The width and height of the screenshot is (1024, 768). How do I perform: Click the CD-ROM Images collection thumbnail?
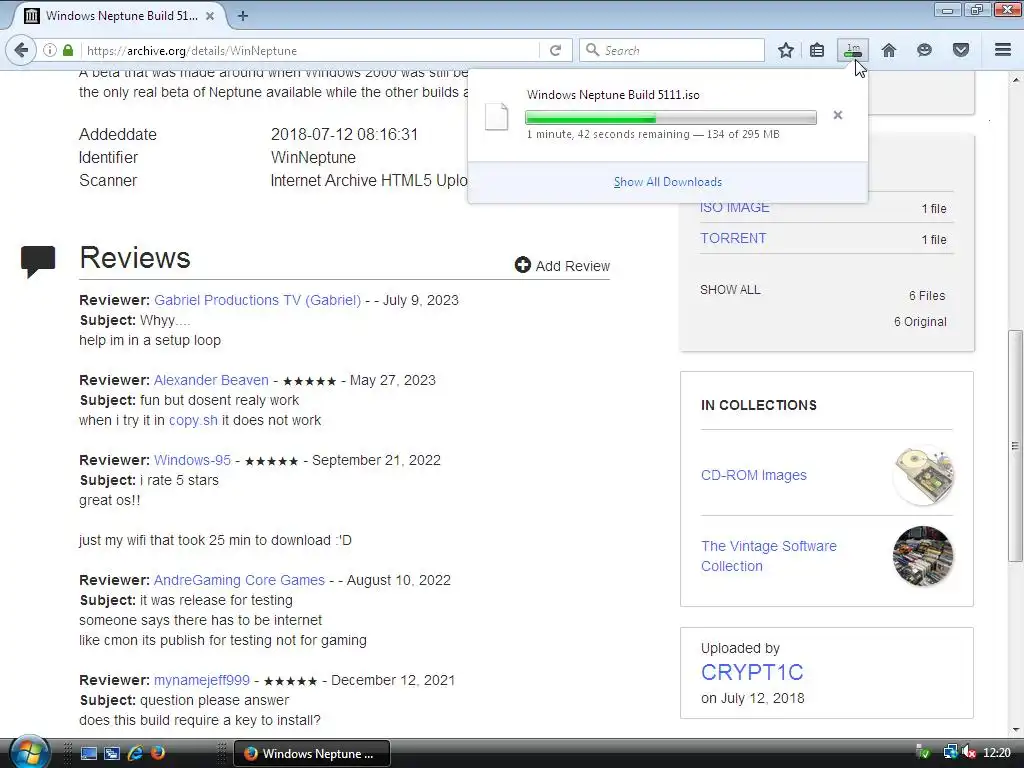[923, 475]
